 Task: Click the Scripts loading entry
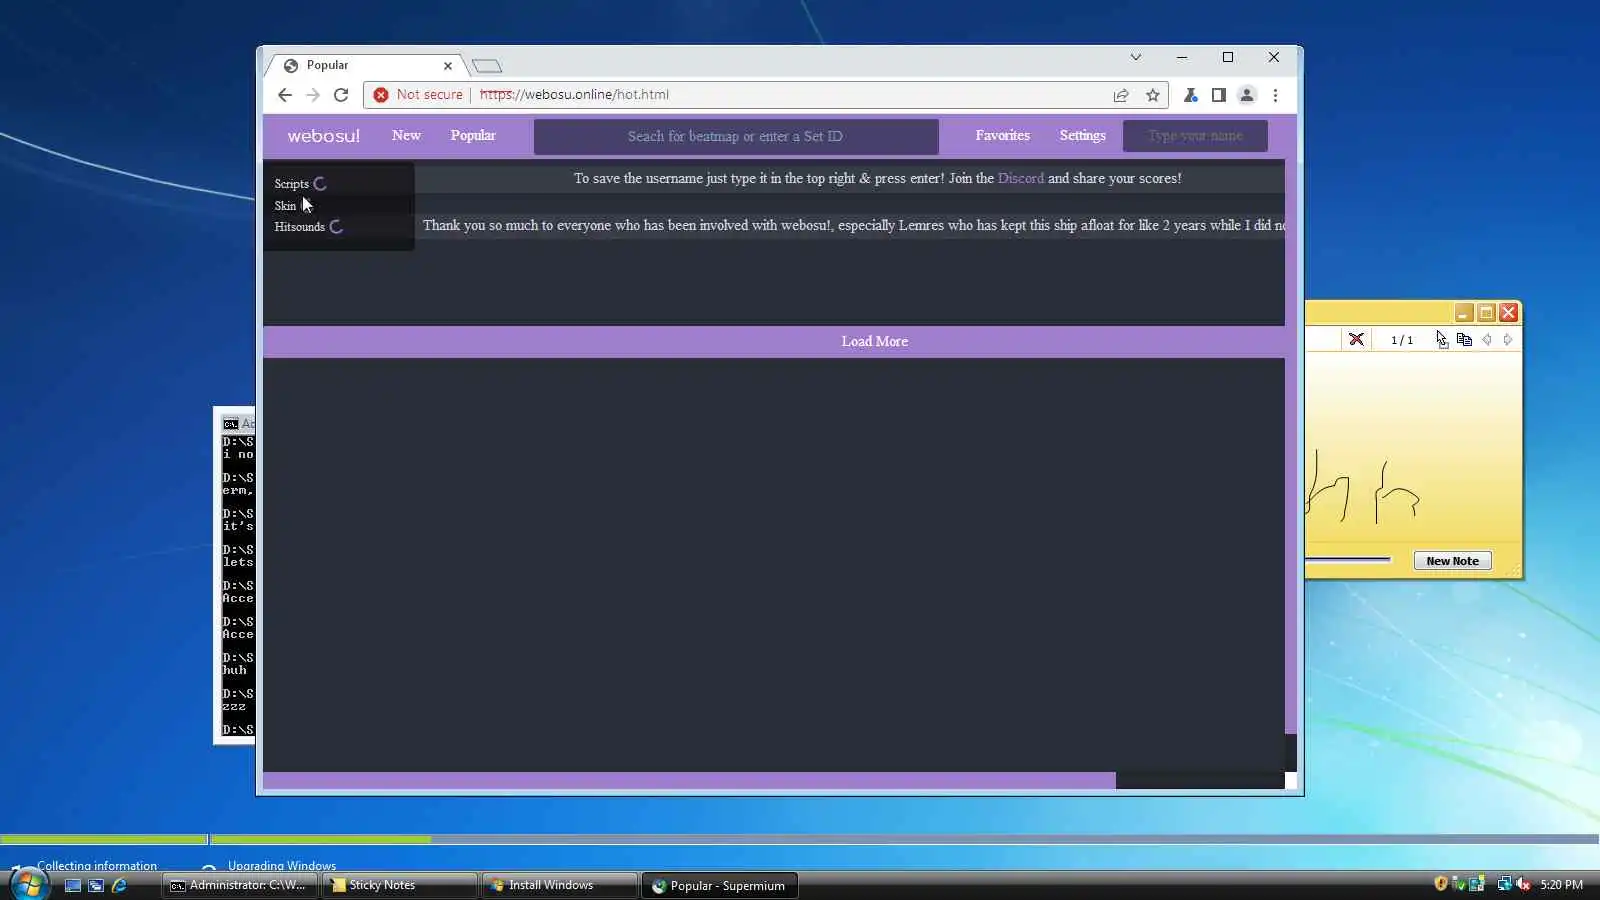[x=301, y=184]
